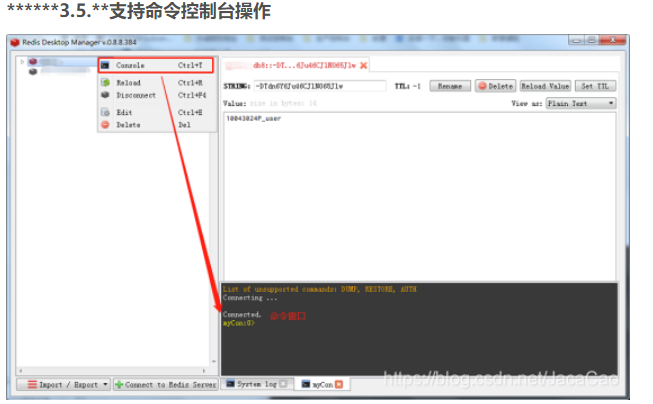Click the 10043024P_user value text
653x404 pixels.
[253, 119]
